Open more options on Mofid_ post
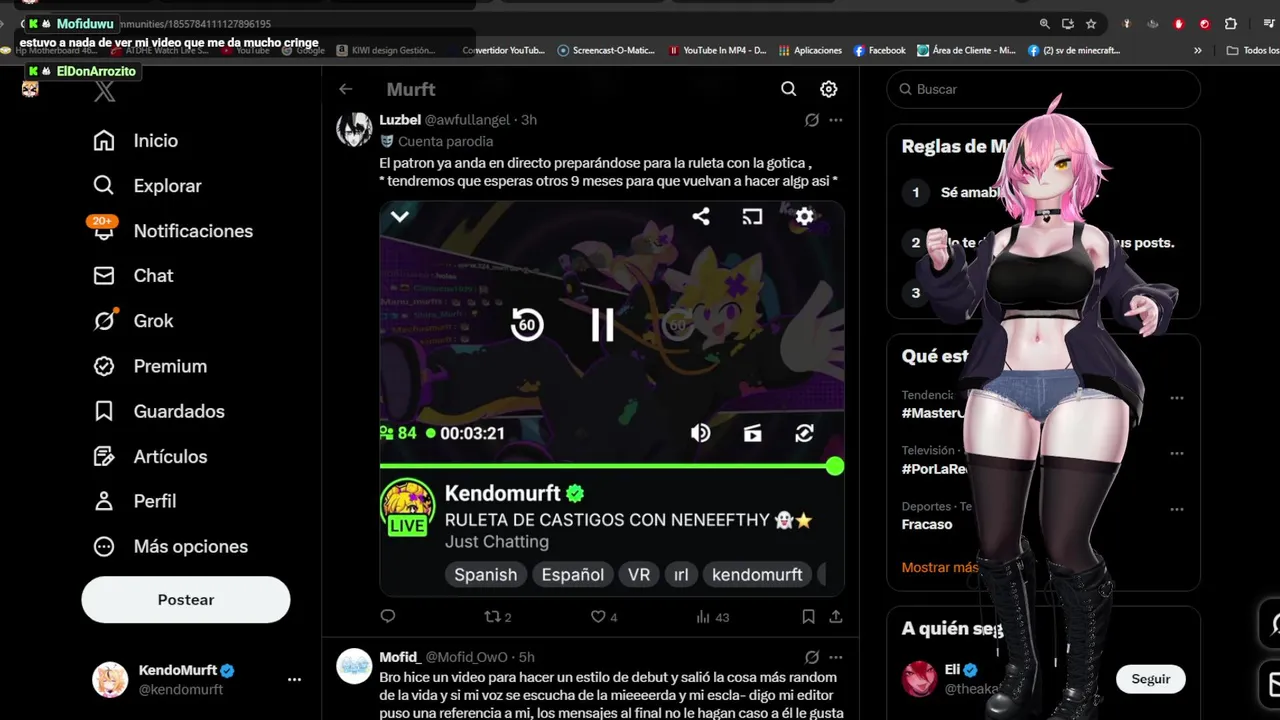The width and height of the screenshot is (1280, 720). (x=836, y=657)
